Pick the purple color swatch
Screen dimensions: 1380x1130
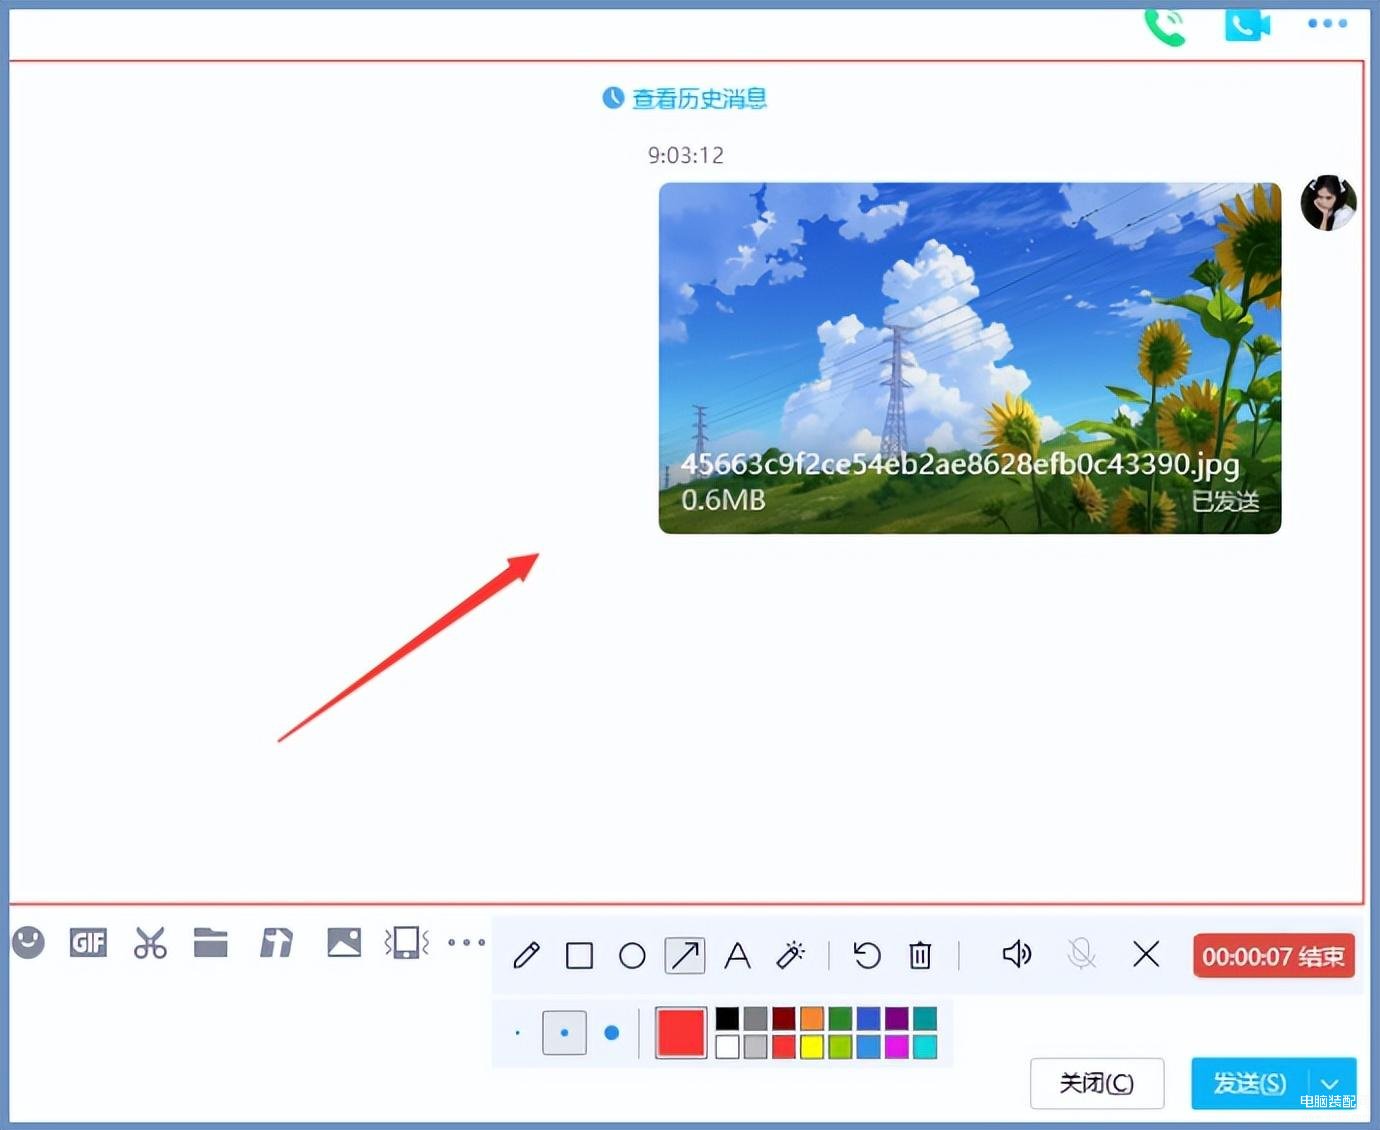[897, 1019]
